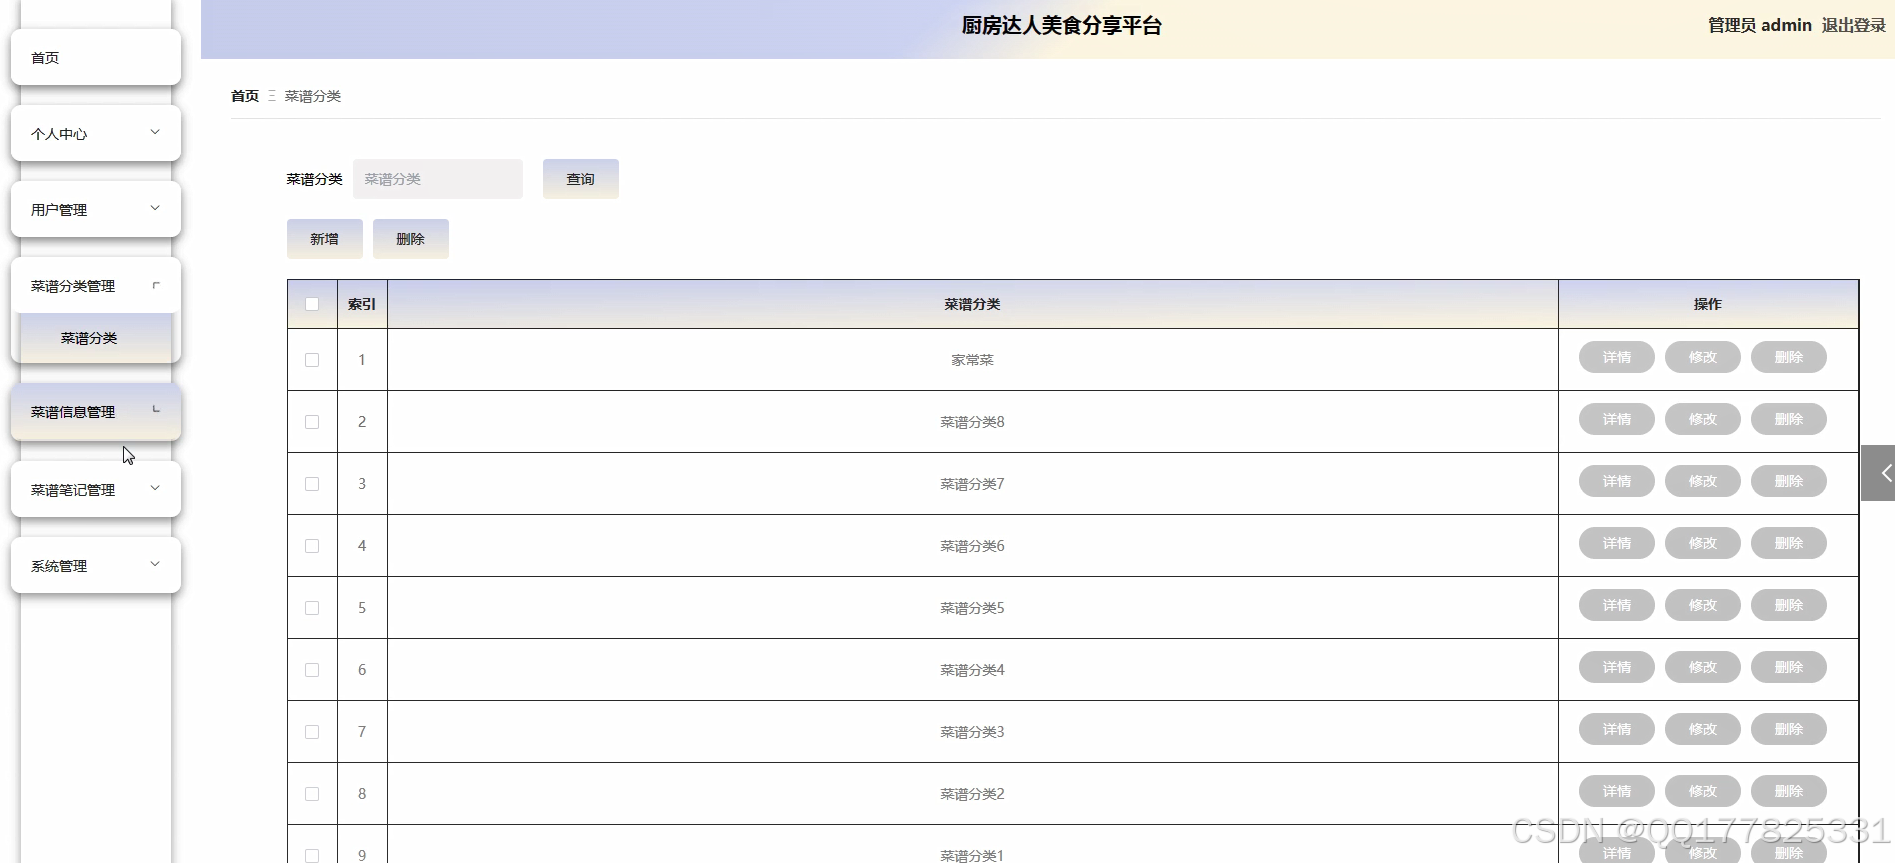Expand the 菜谱笔记管理 menu chevron
Screen dimensions: 1895x863
tap(155, 488)
